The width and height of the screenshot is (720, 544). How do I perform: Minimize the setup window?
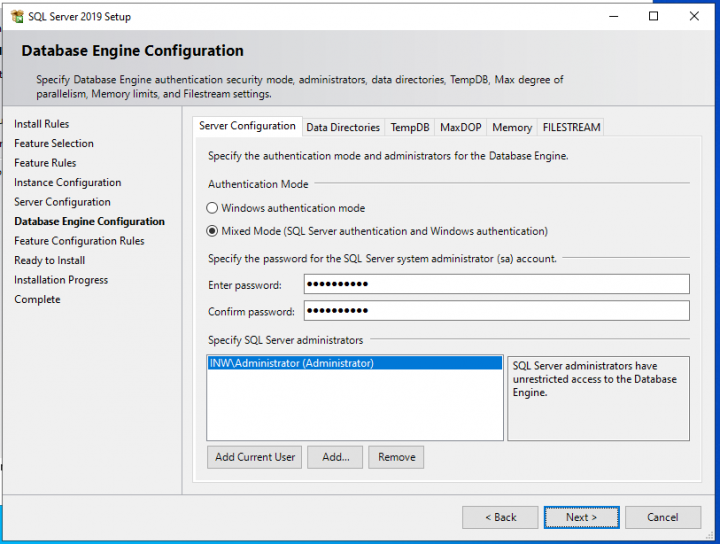(x=613, y=17)
